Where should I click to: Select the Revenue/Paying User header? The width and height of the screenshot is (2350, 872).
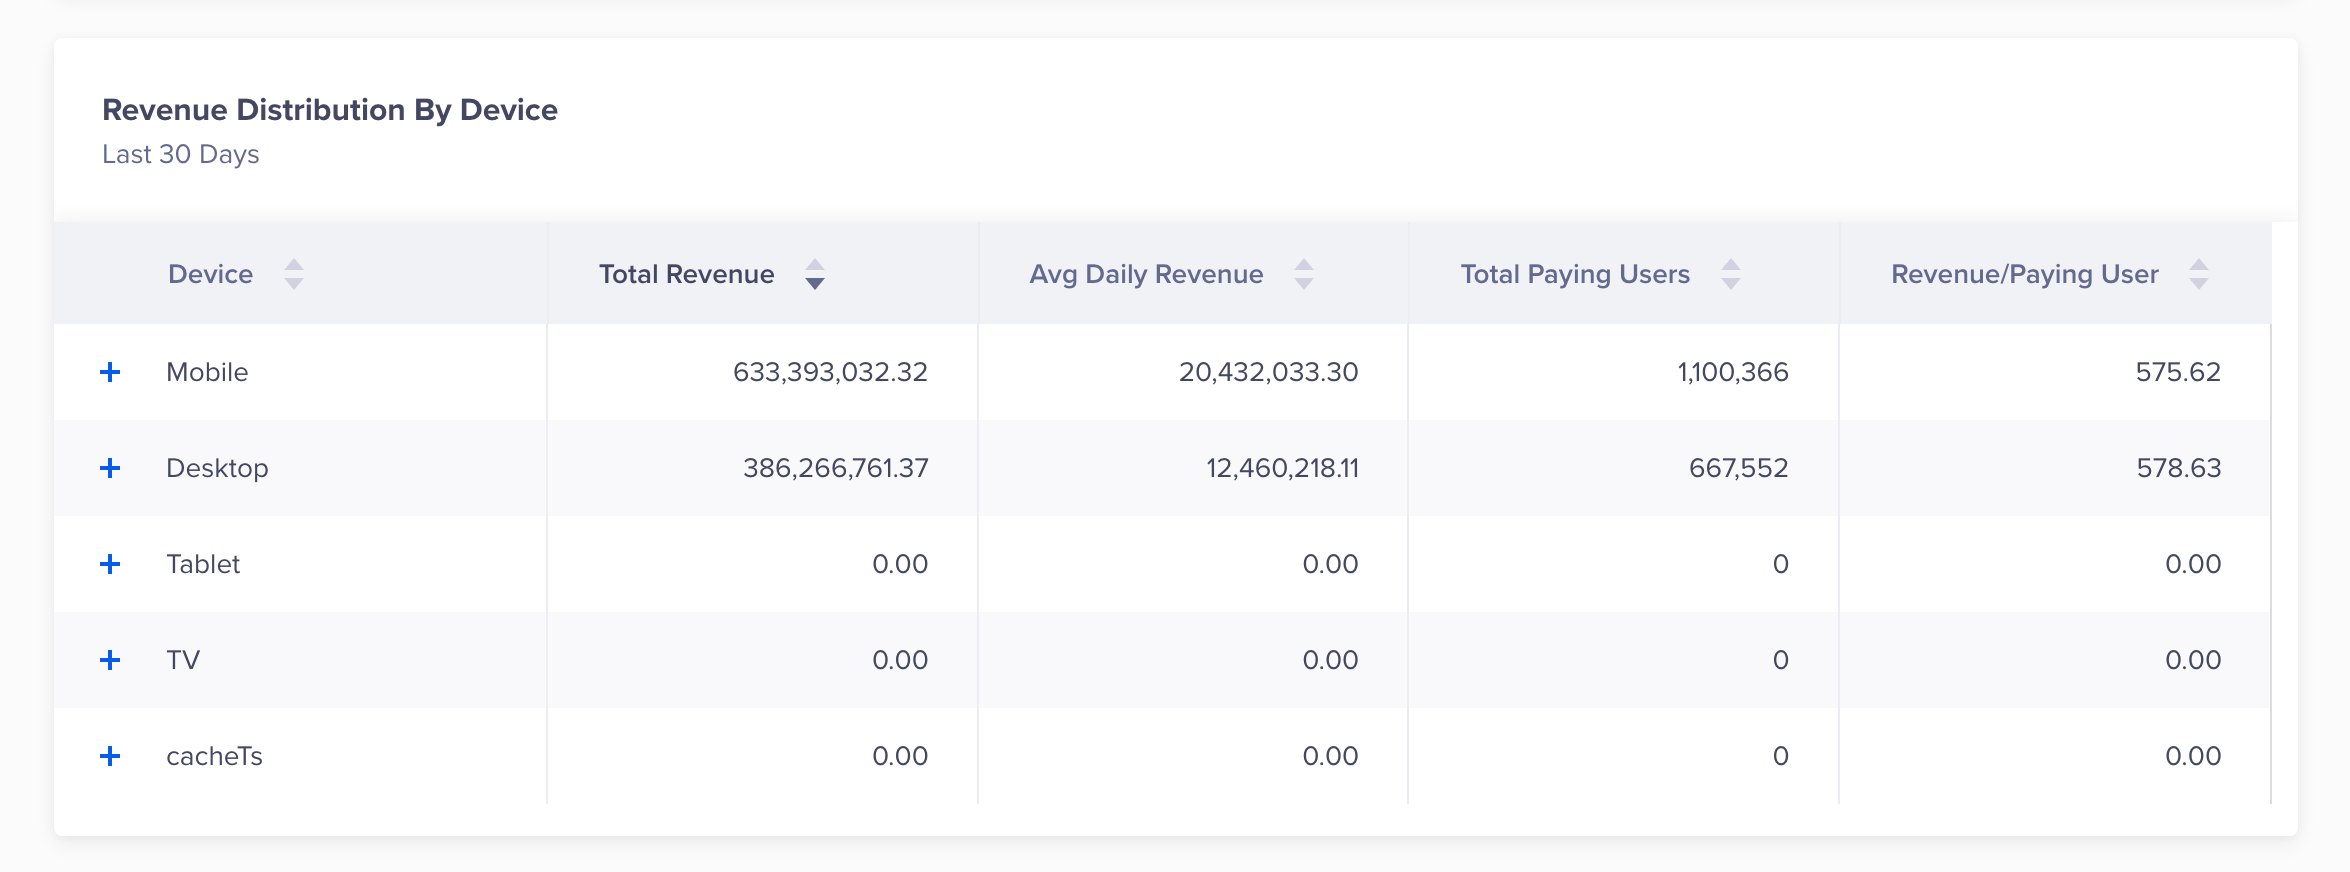pos(2024,274)
